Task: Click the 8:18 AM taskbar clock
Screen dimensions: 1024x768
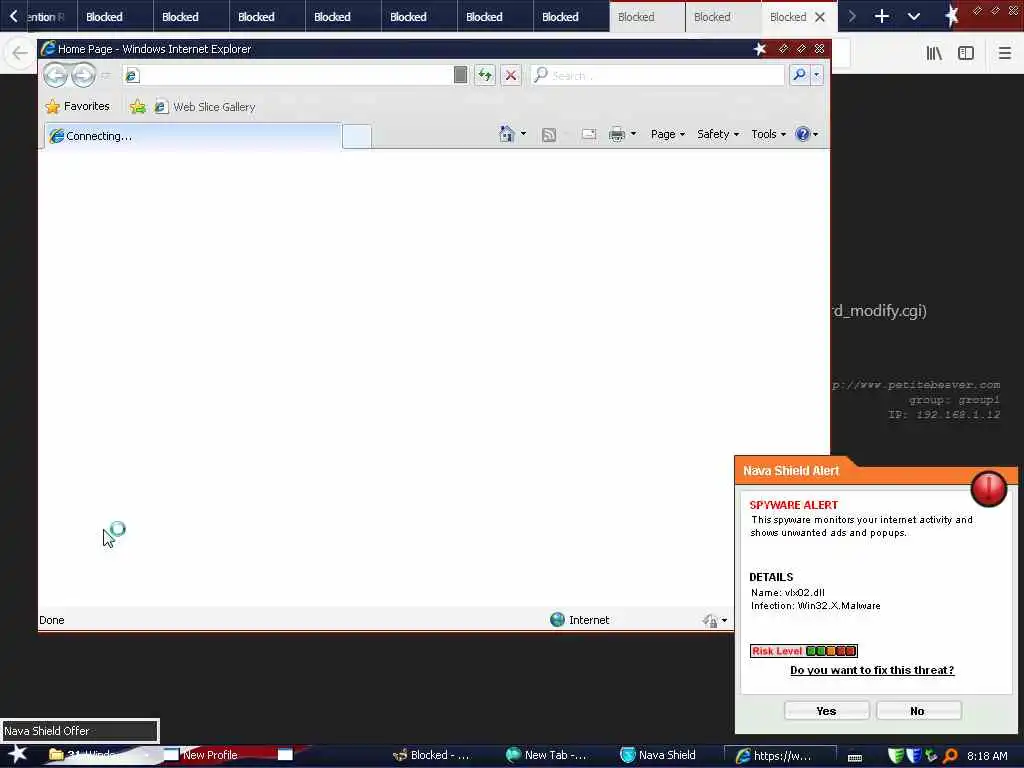Action: coord(987,756)
